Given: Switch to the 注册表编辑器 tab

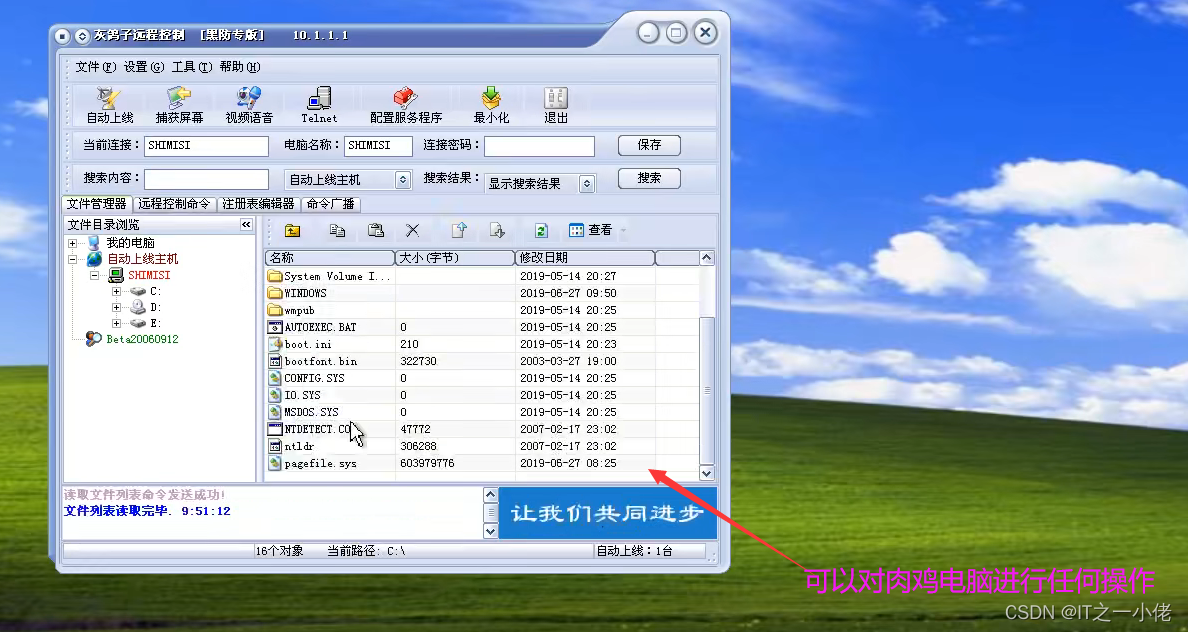Looking at the screenshot, I should [x=258, y=204].
